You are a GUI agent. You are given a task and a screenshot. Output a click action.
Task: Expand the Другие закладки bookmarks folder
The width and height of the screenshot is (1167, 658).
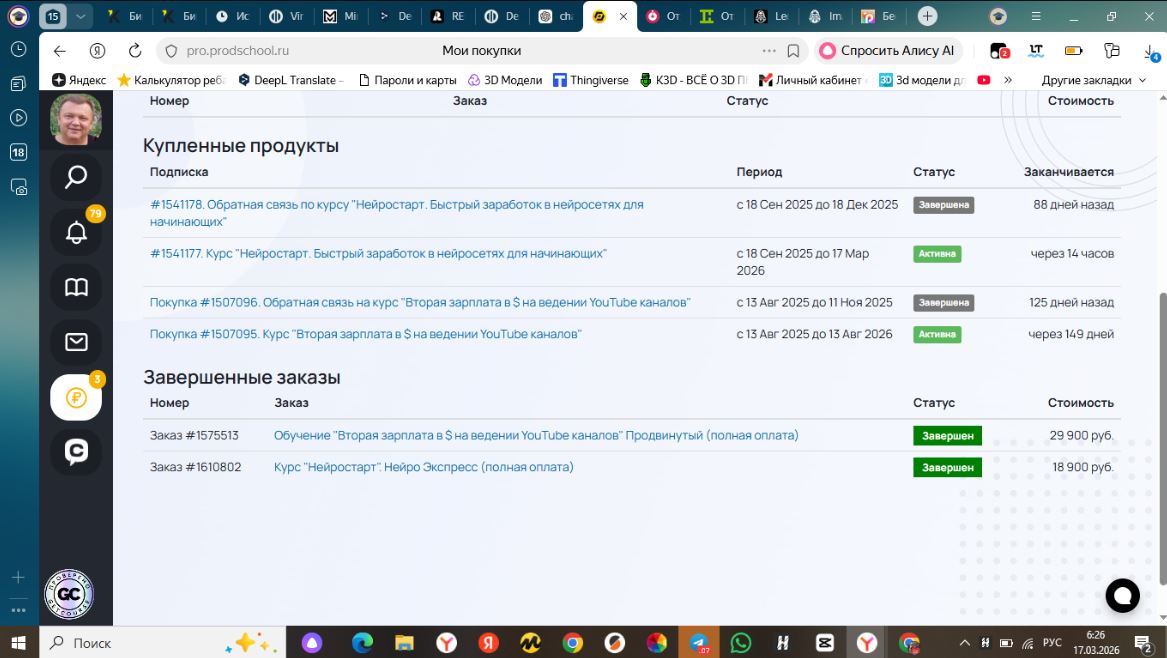coord(1093,80)
